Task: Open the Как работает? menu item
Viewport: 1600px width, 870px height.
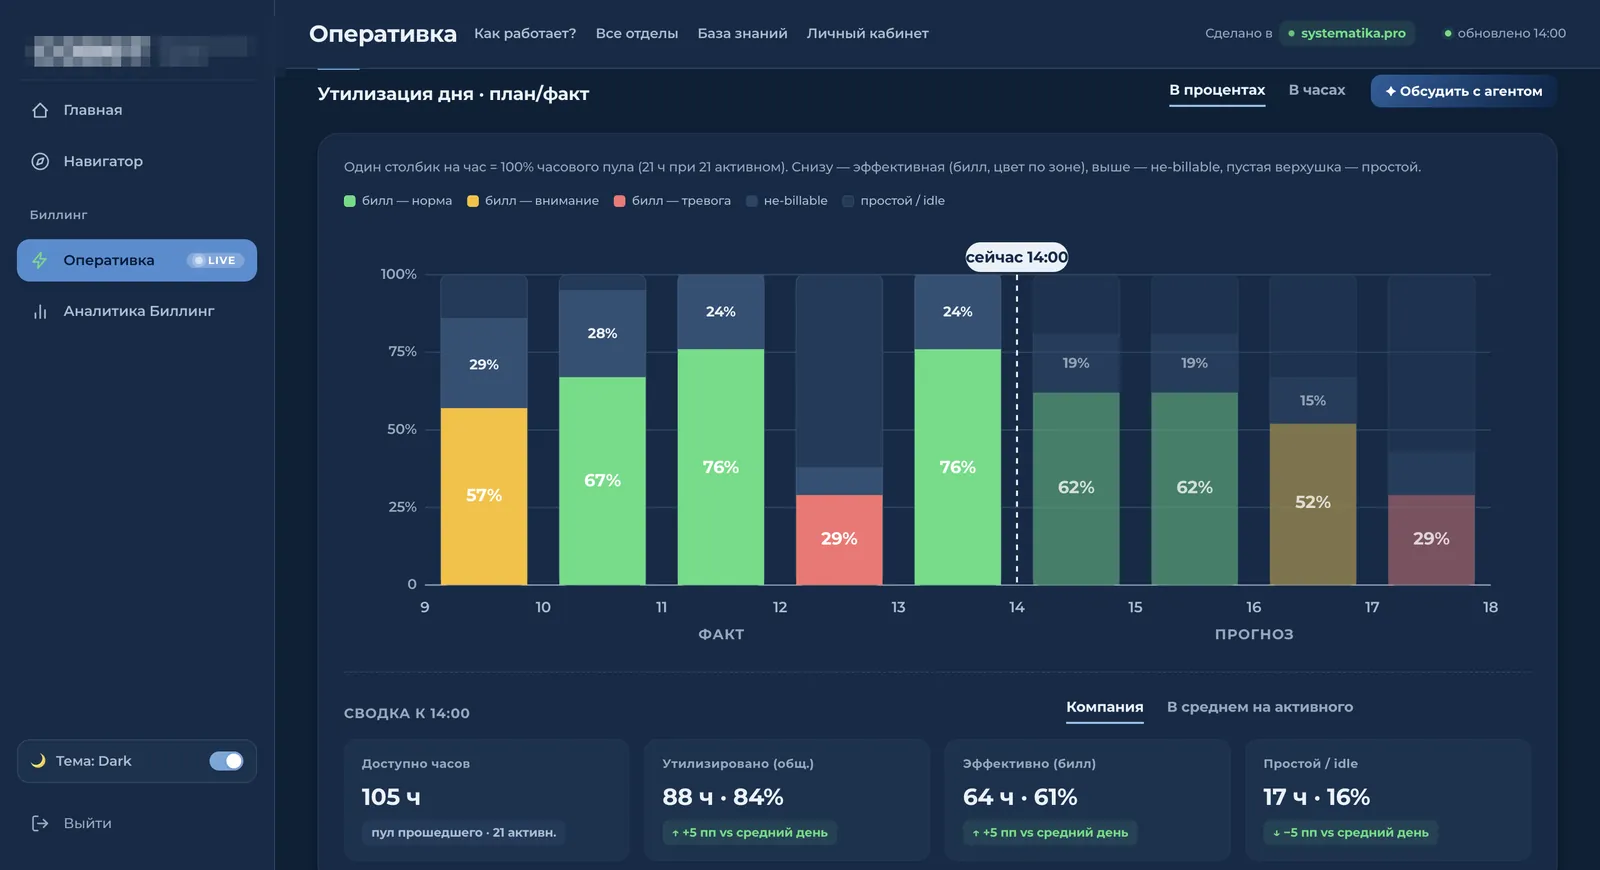Action: tap(525, 33)
